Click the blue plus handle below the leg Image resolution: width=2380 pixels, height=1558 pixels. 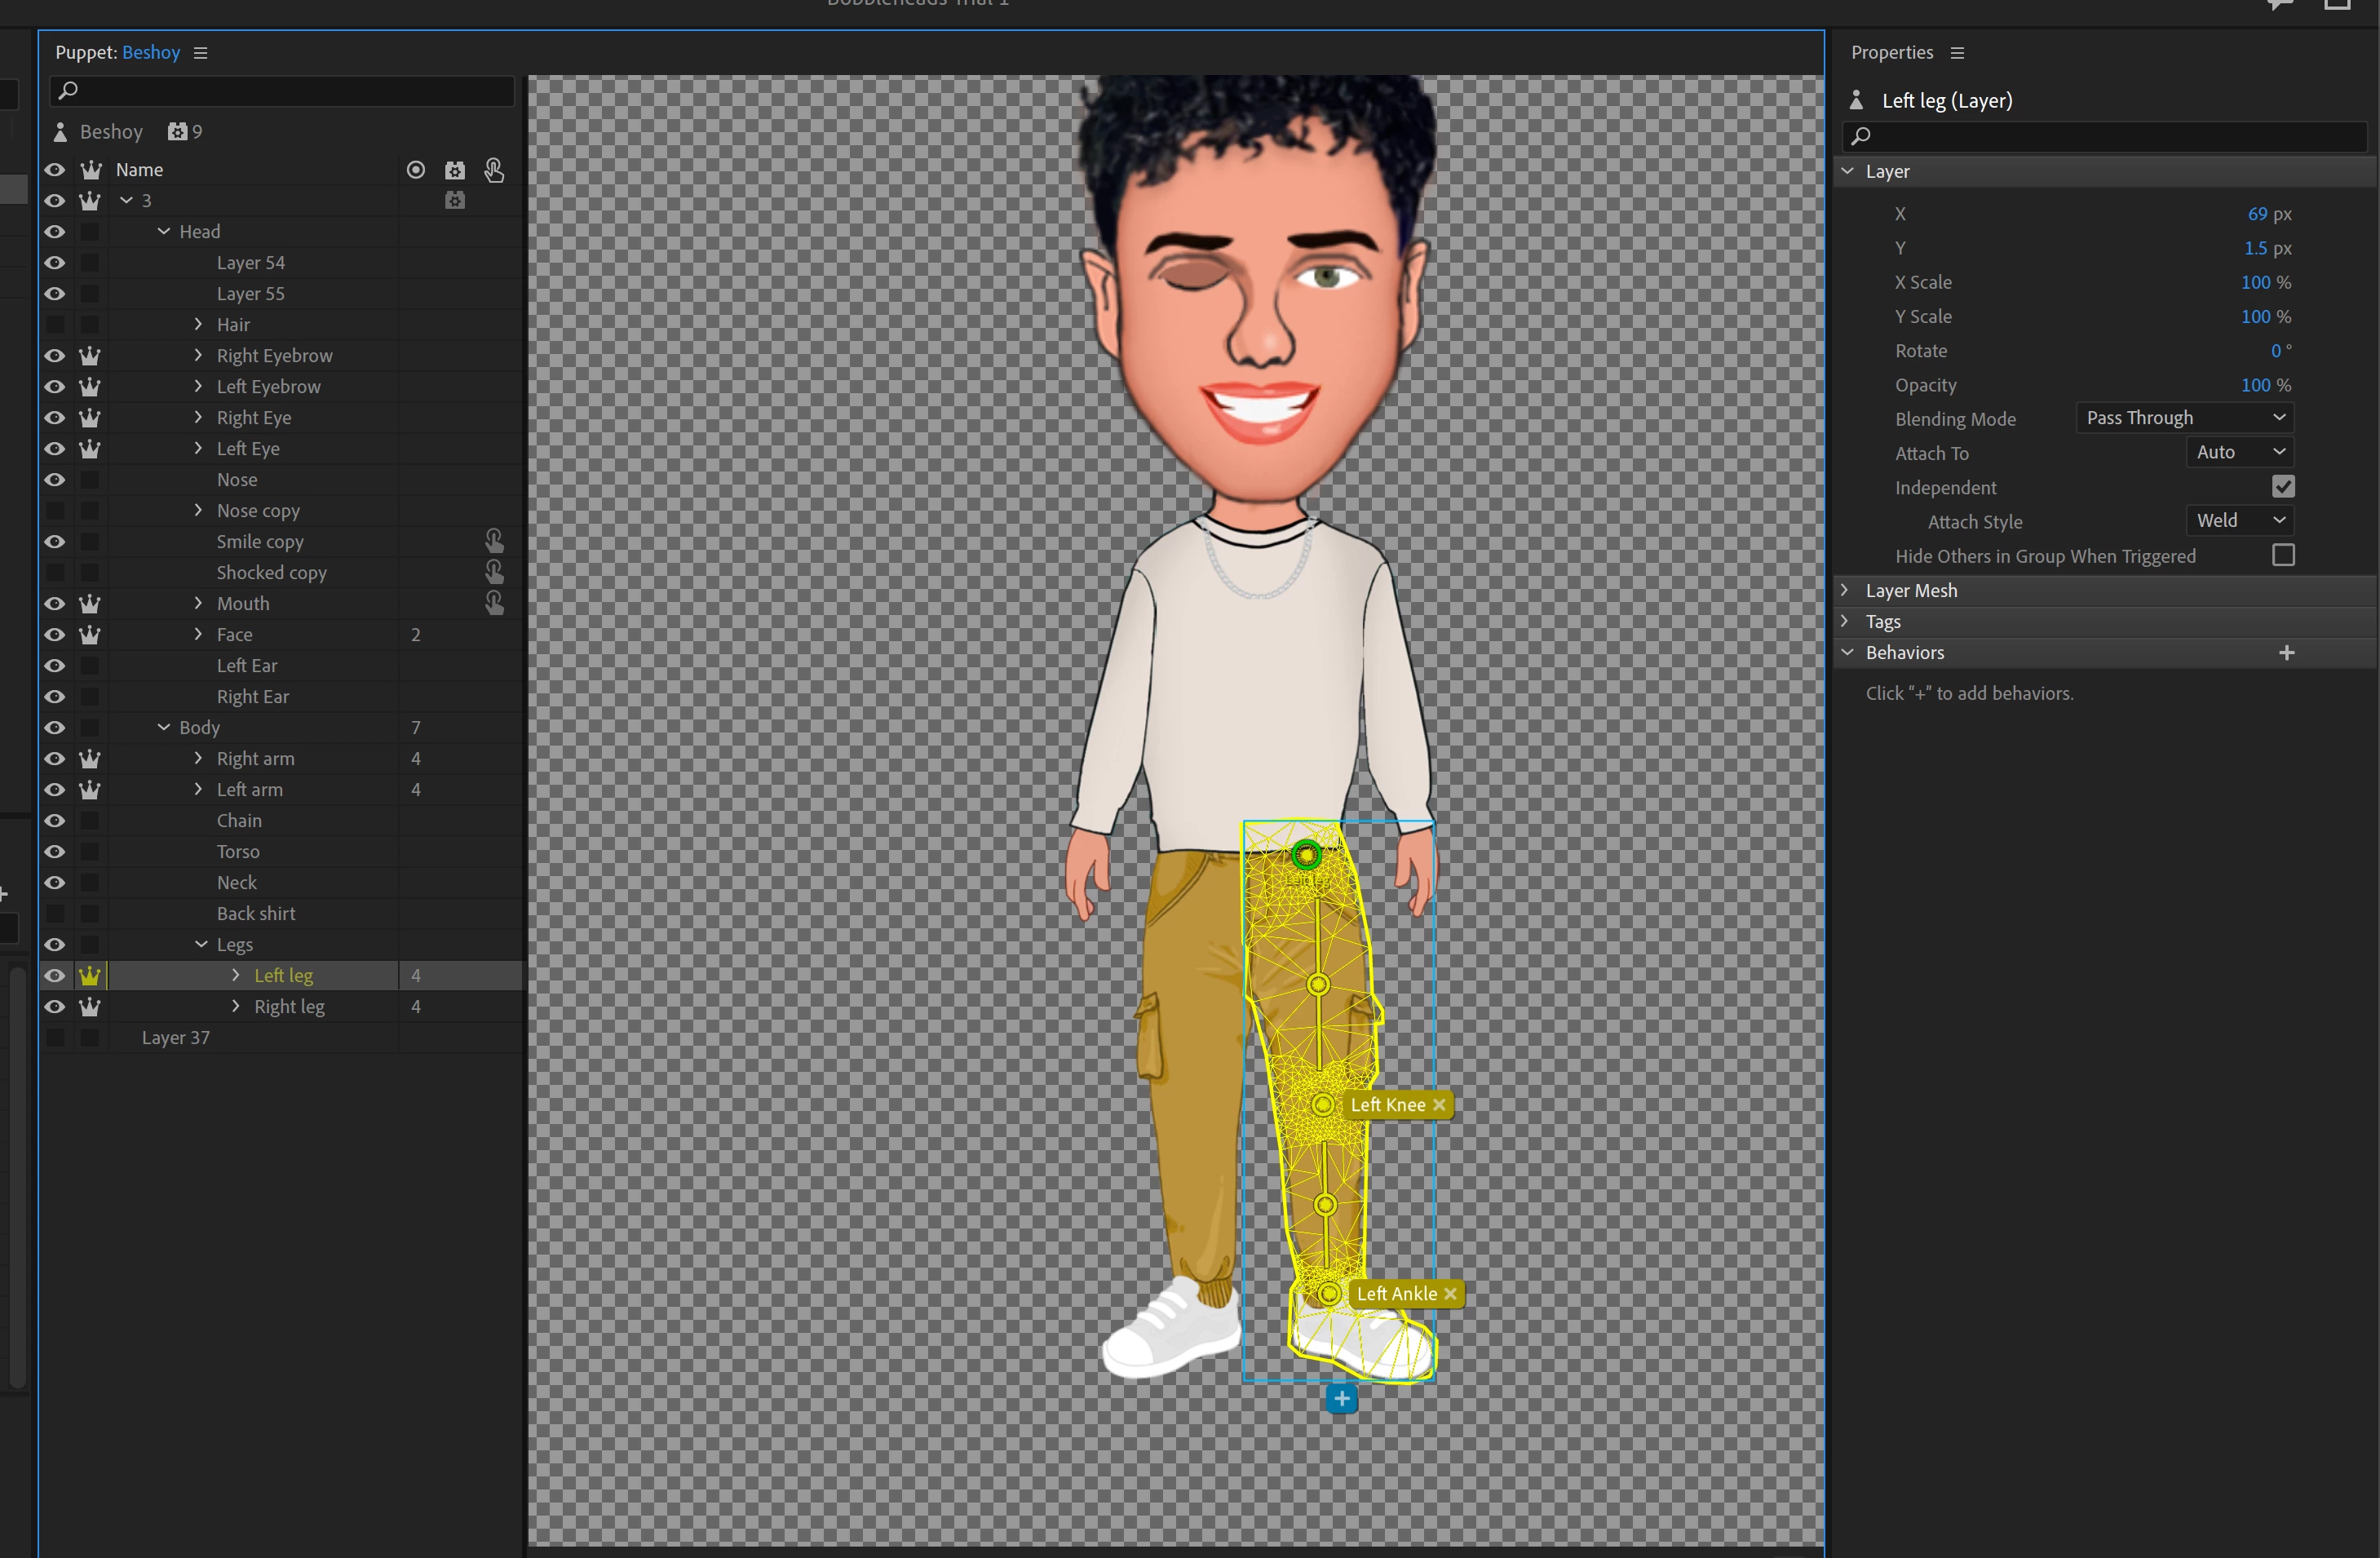point(1341,1399)
